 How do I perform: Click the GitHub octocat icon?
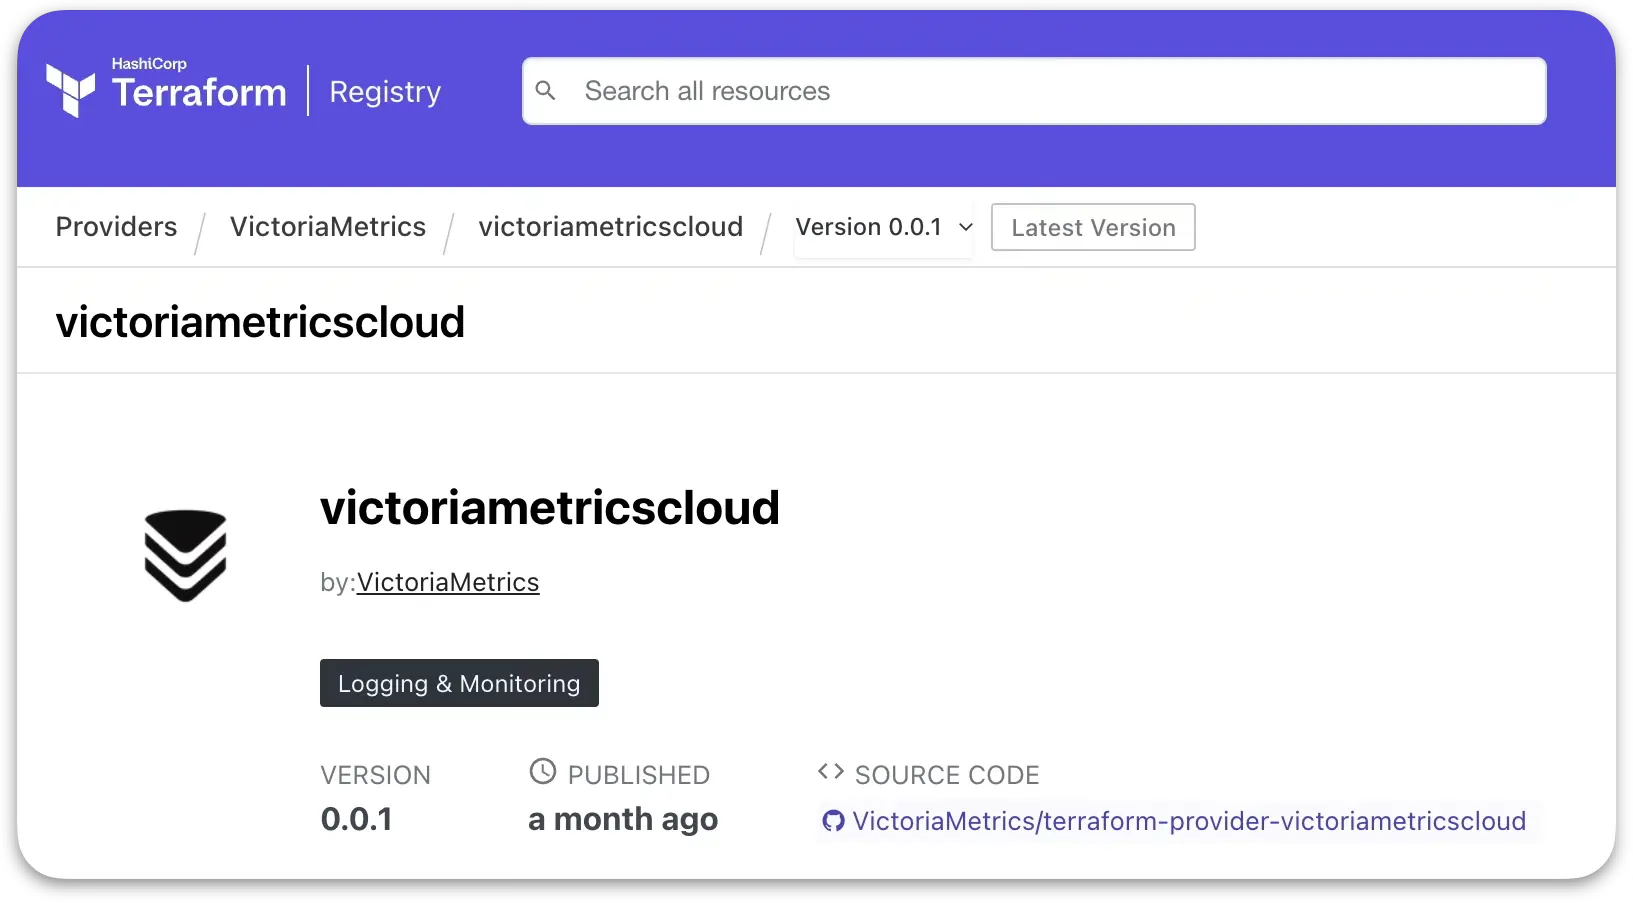click(833, 822)
